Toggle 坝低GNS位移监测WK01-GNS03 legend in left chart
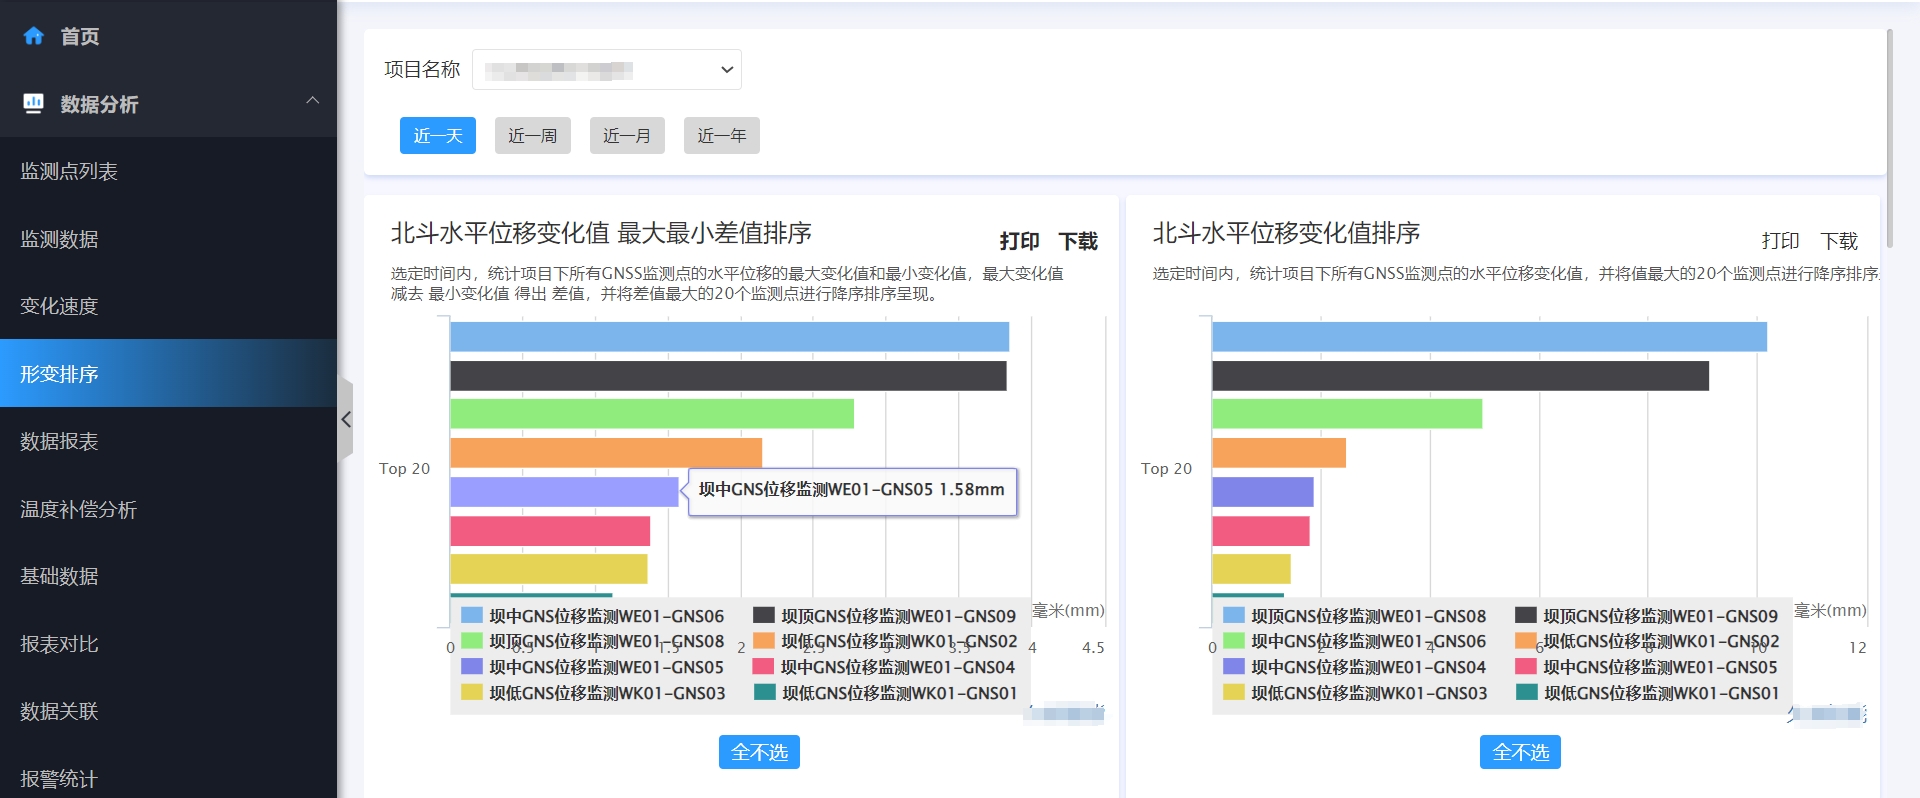The image size is (1920, 798). click(593, 693)
